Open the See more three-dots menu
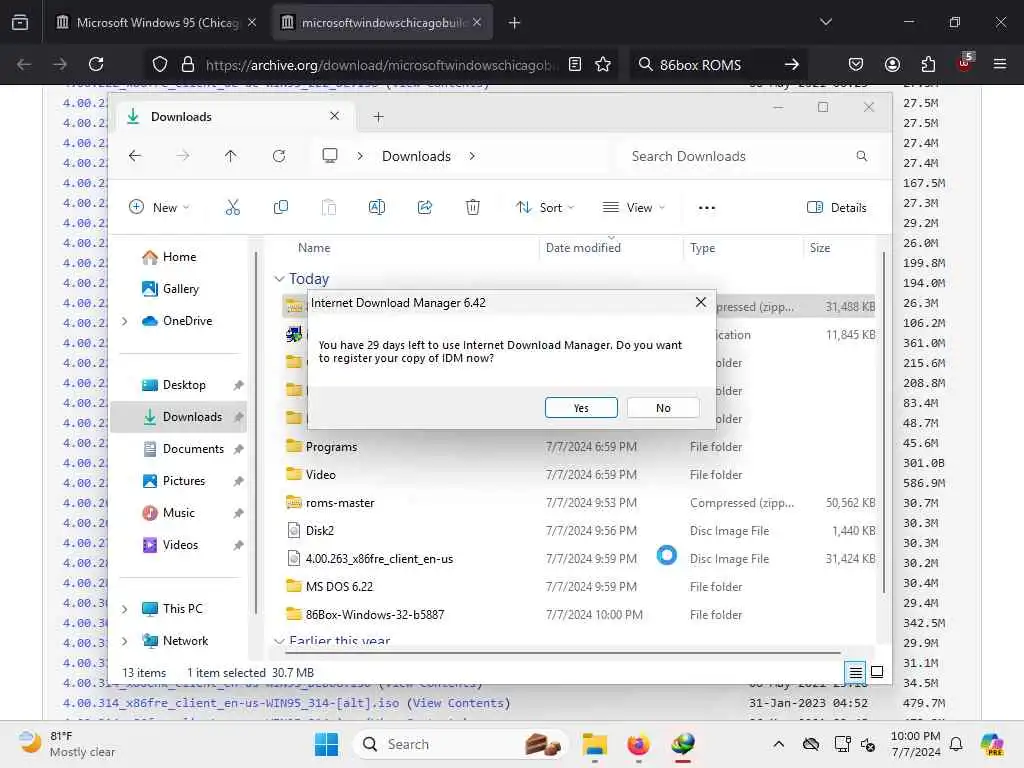Viewport: 1024px width, 768px height. pyautogui.click(x=707, y=208)
